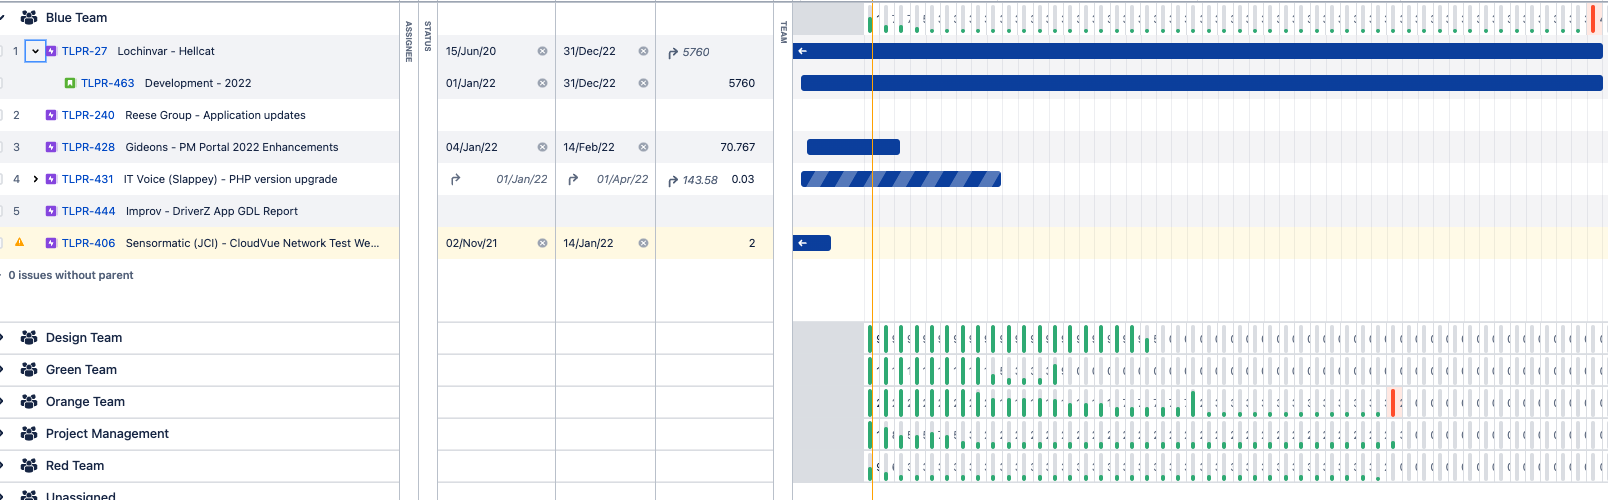The image size is (1608, 500).
Task: Open issue link TLPR-463
Action: point(107,83)
